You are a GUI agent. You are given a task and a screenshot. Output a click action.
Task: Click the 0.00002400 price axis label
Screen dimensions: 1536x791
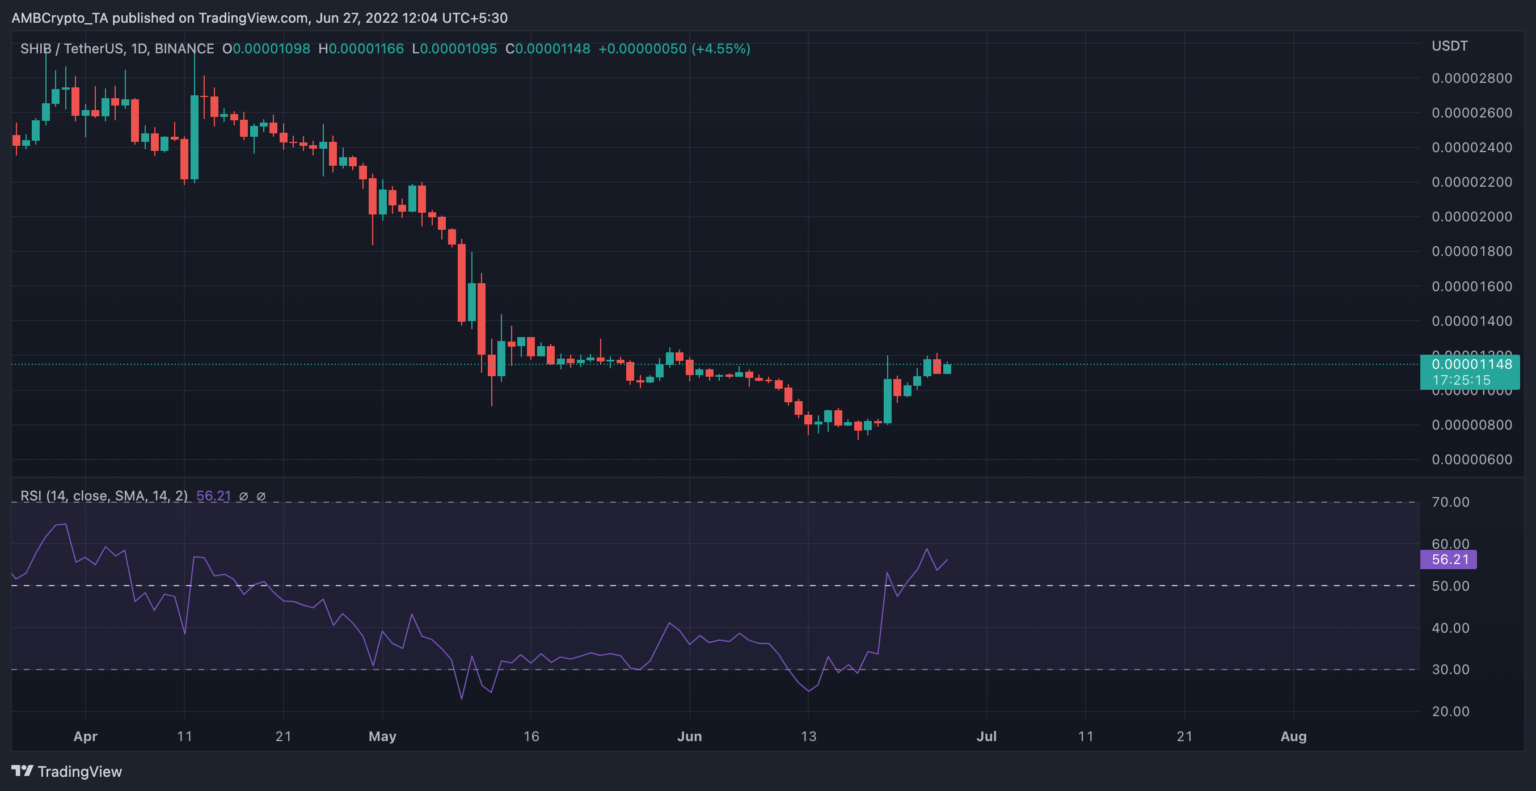point(1471,148)
